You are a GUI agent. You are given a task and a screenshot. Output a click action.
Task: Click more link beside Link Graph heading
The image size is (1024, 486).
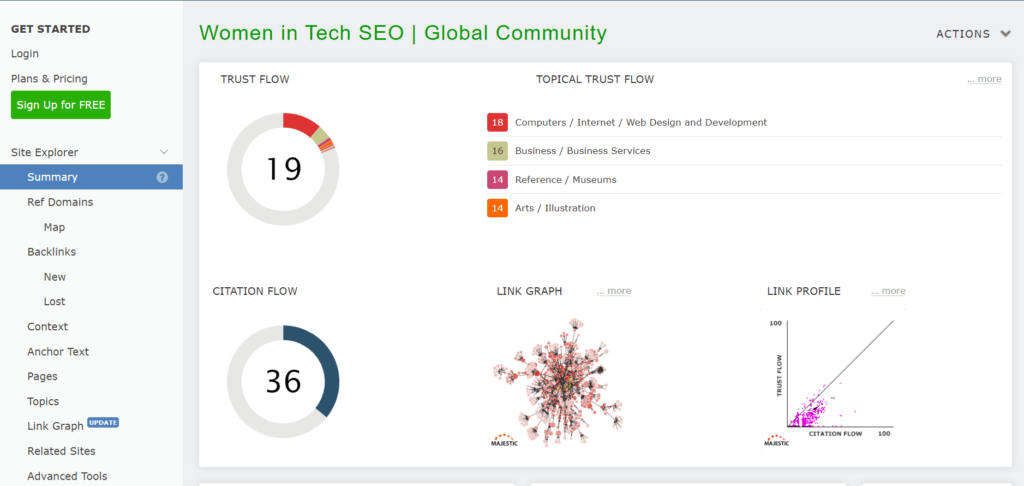614,291
